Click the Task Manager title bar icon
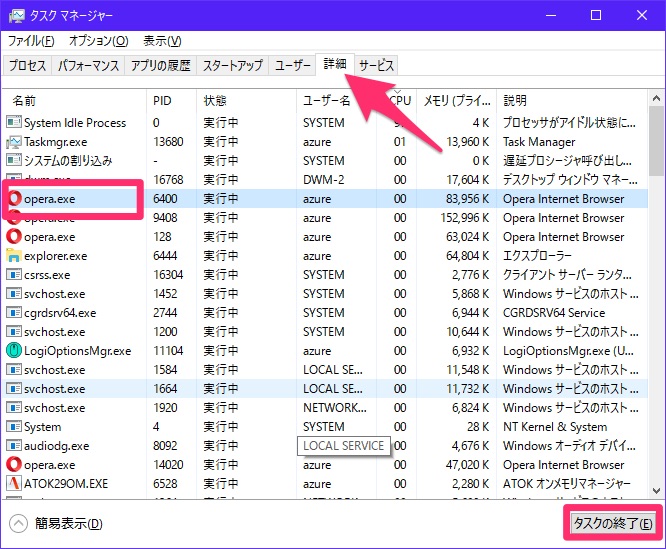666x549 pixels. [17, 16]
